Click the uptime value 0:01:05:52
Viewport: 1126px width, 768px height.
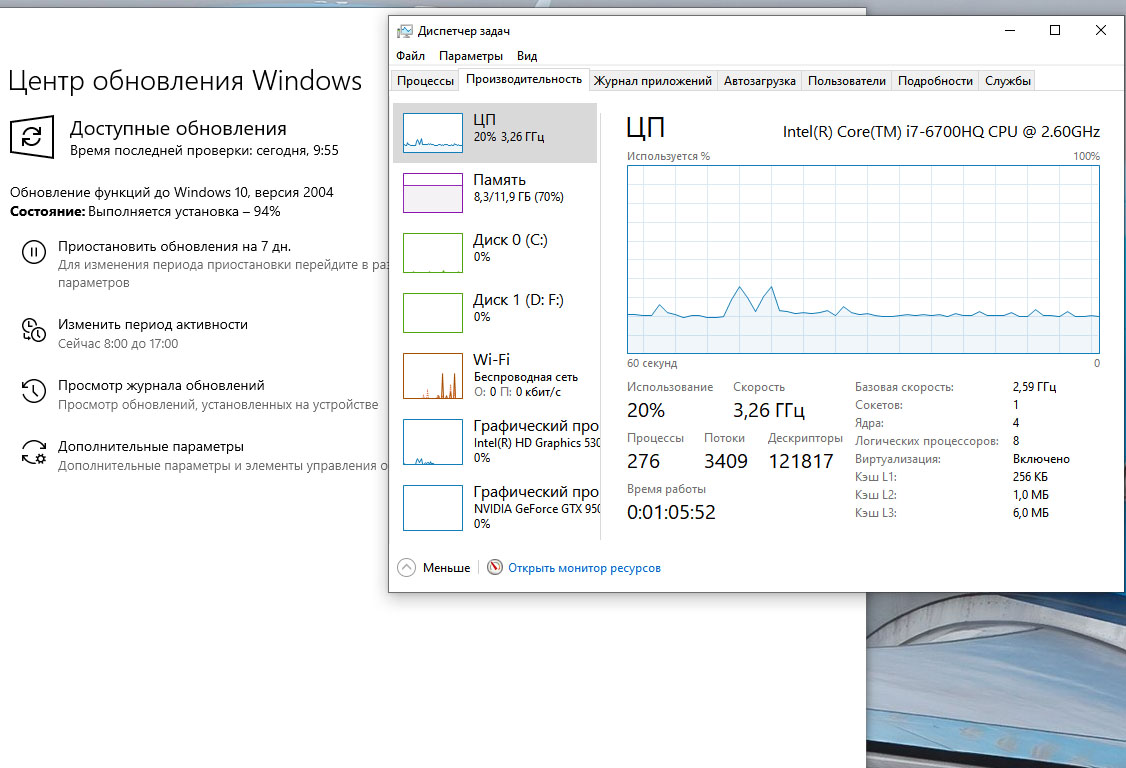tap(671, 512)
